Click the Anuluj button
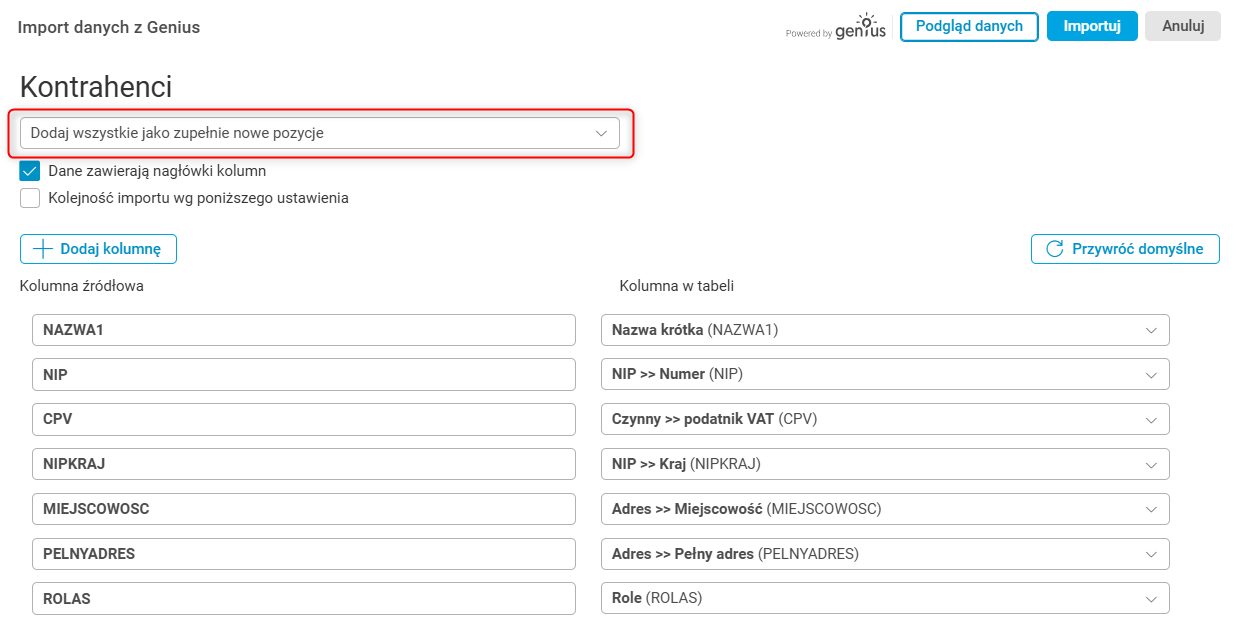 pos(1182,27)
